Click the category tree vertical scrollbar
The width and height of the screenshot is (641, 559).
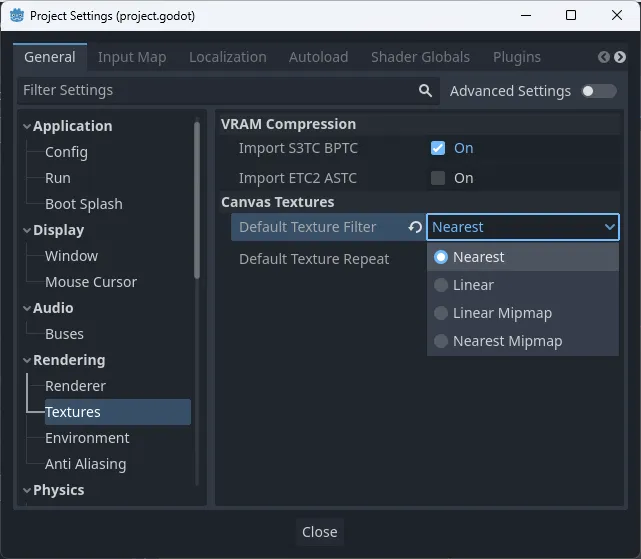[197, 200]
